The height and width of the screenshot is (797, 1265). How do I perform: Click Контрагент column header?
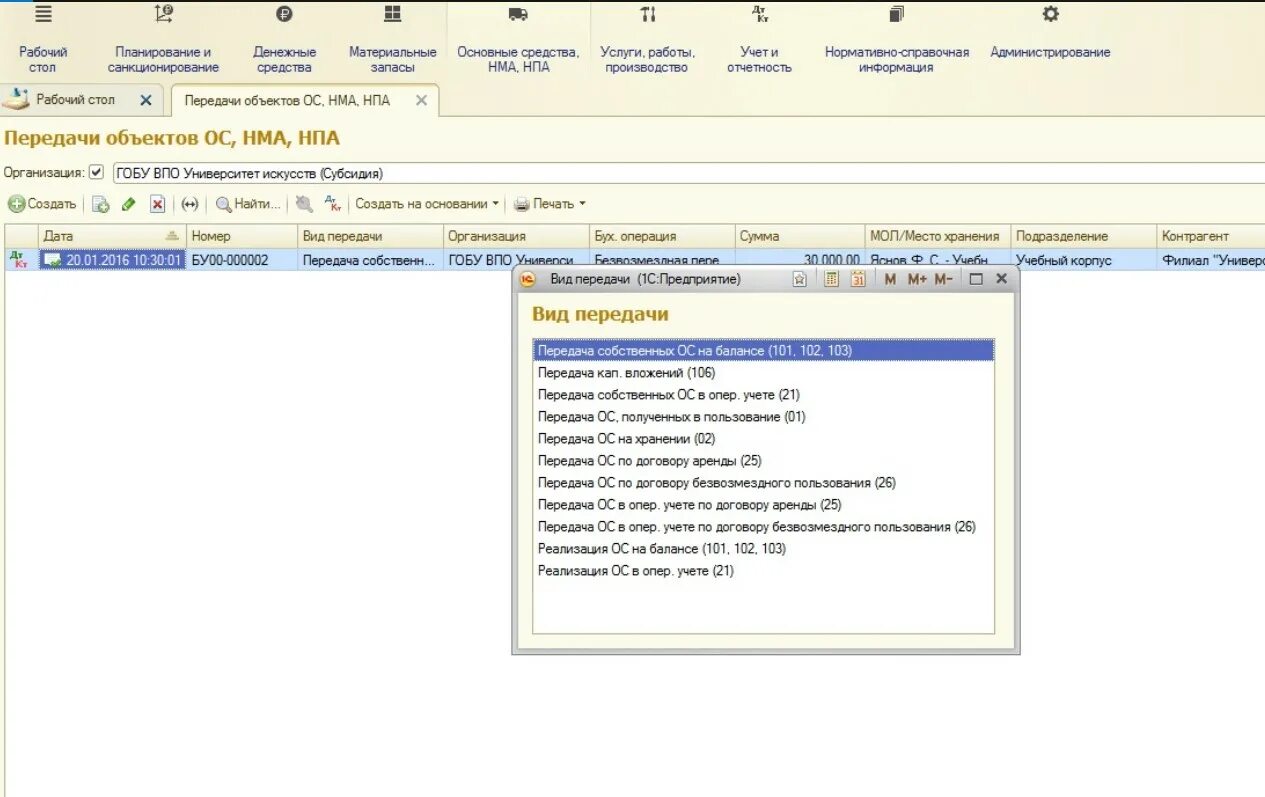point(1211,236)
